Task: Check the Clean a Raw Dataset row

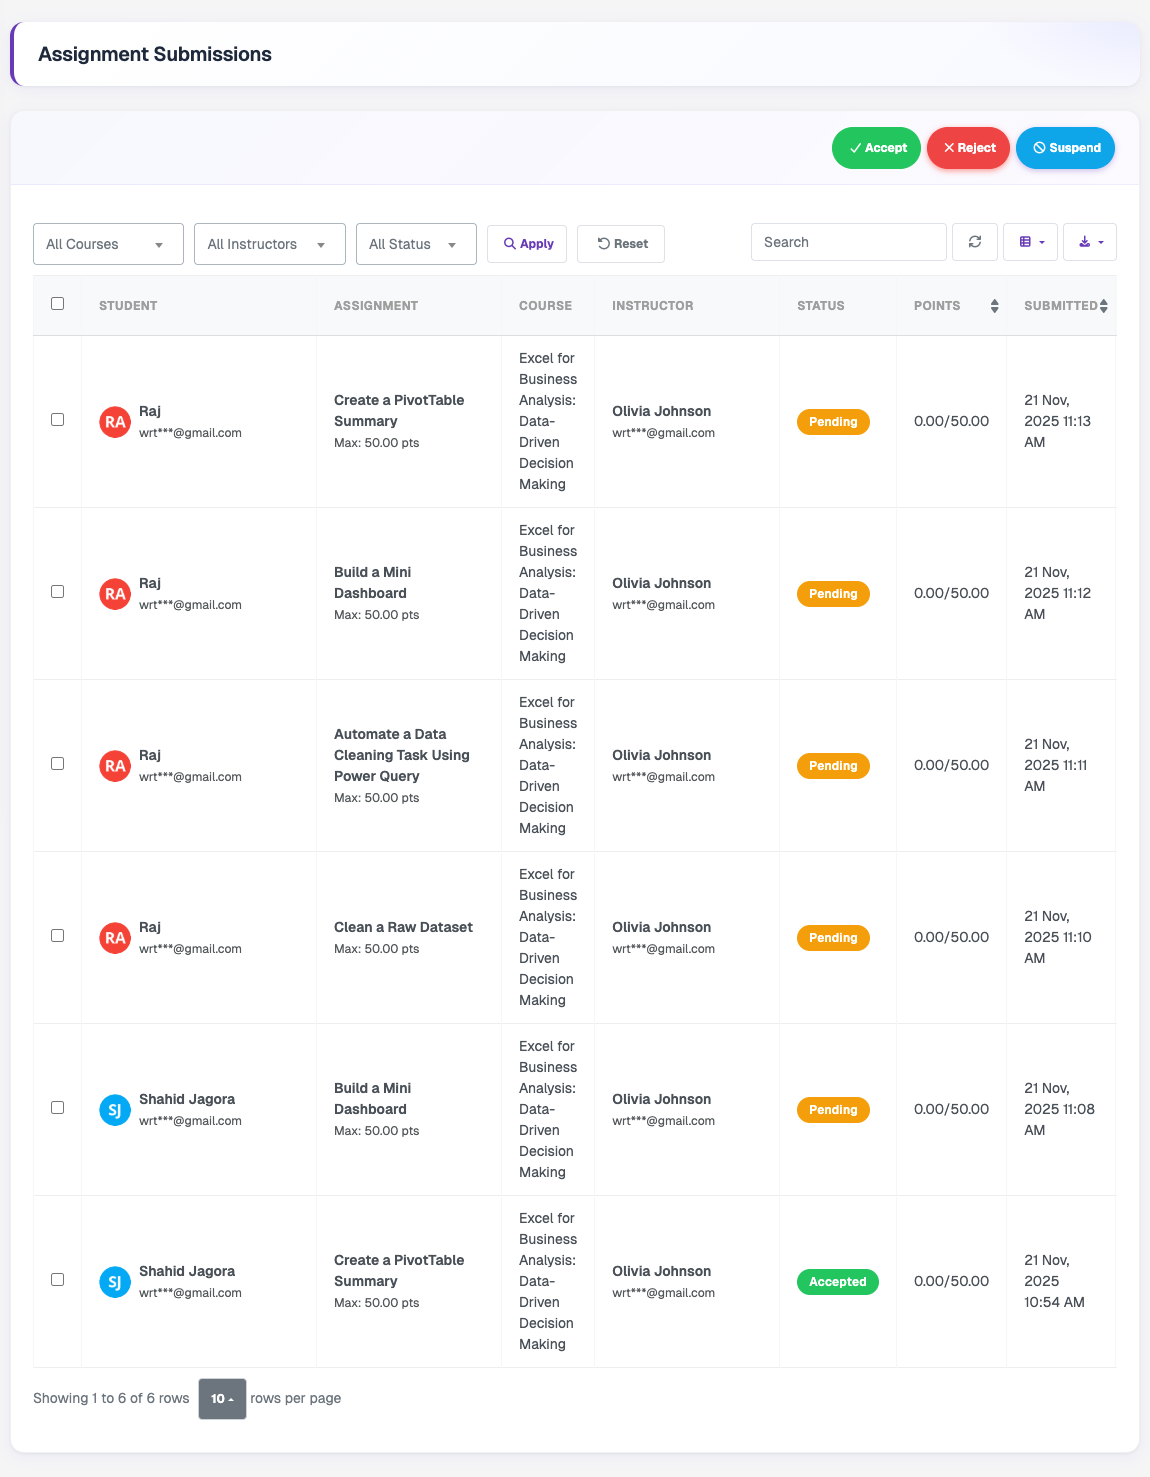Action: tap(58, 936)
